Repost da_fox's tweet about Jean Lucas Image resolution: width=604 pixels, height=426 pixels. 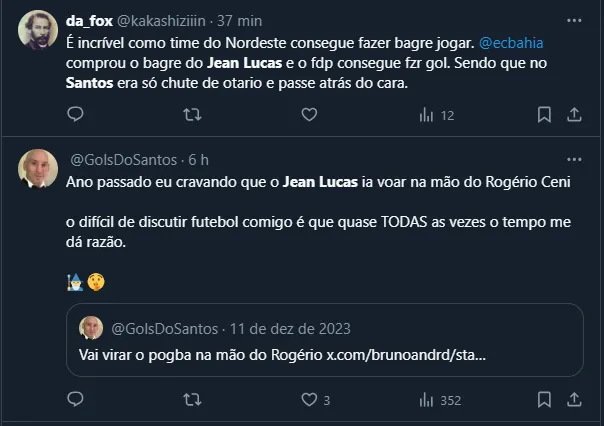click(192, 115)
